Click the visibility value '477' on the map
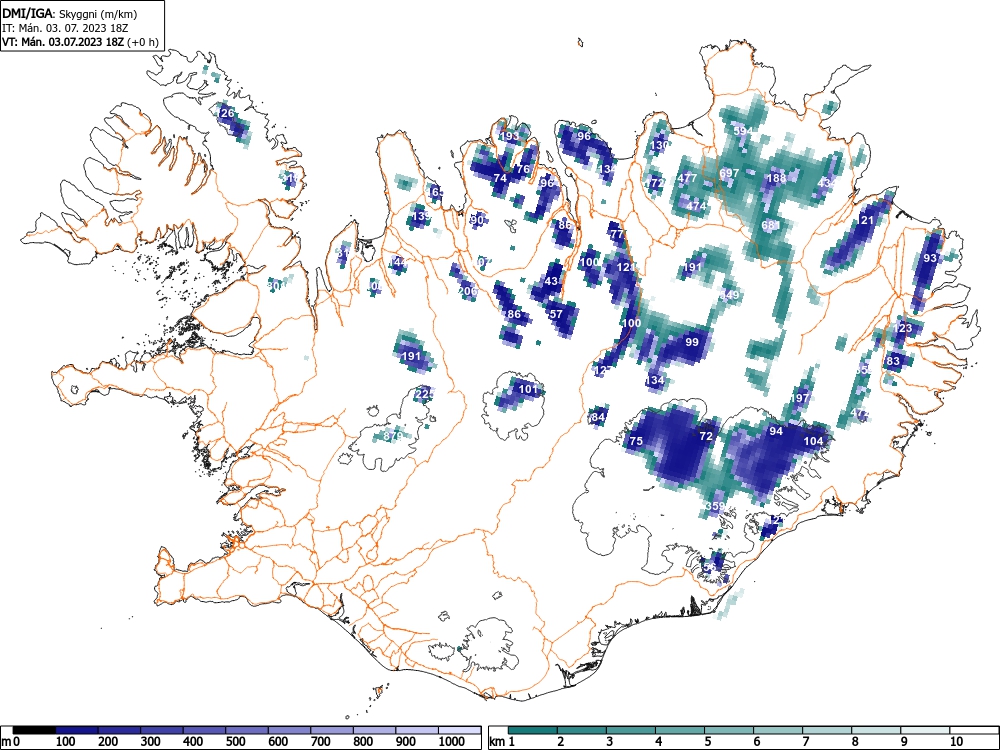Screen dimensions: 1000x750 688,178
